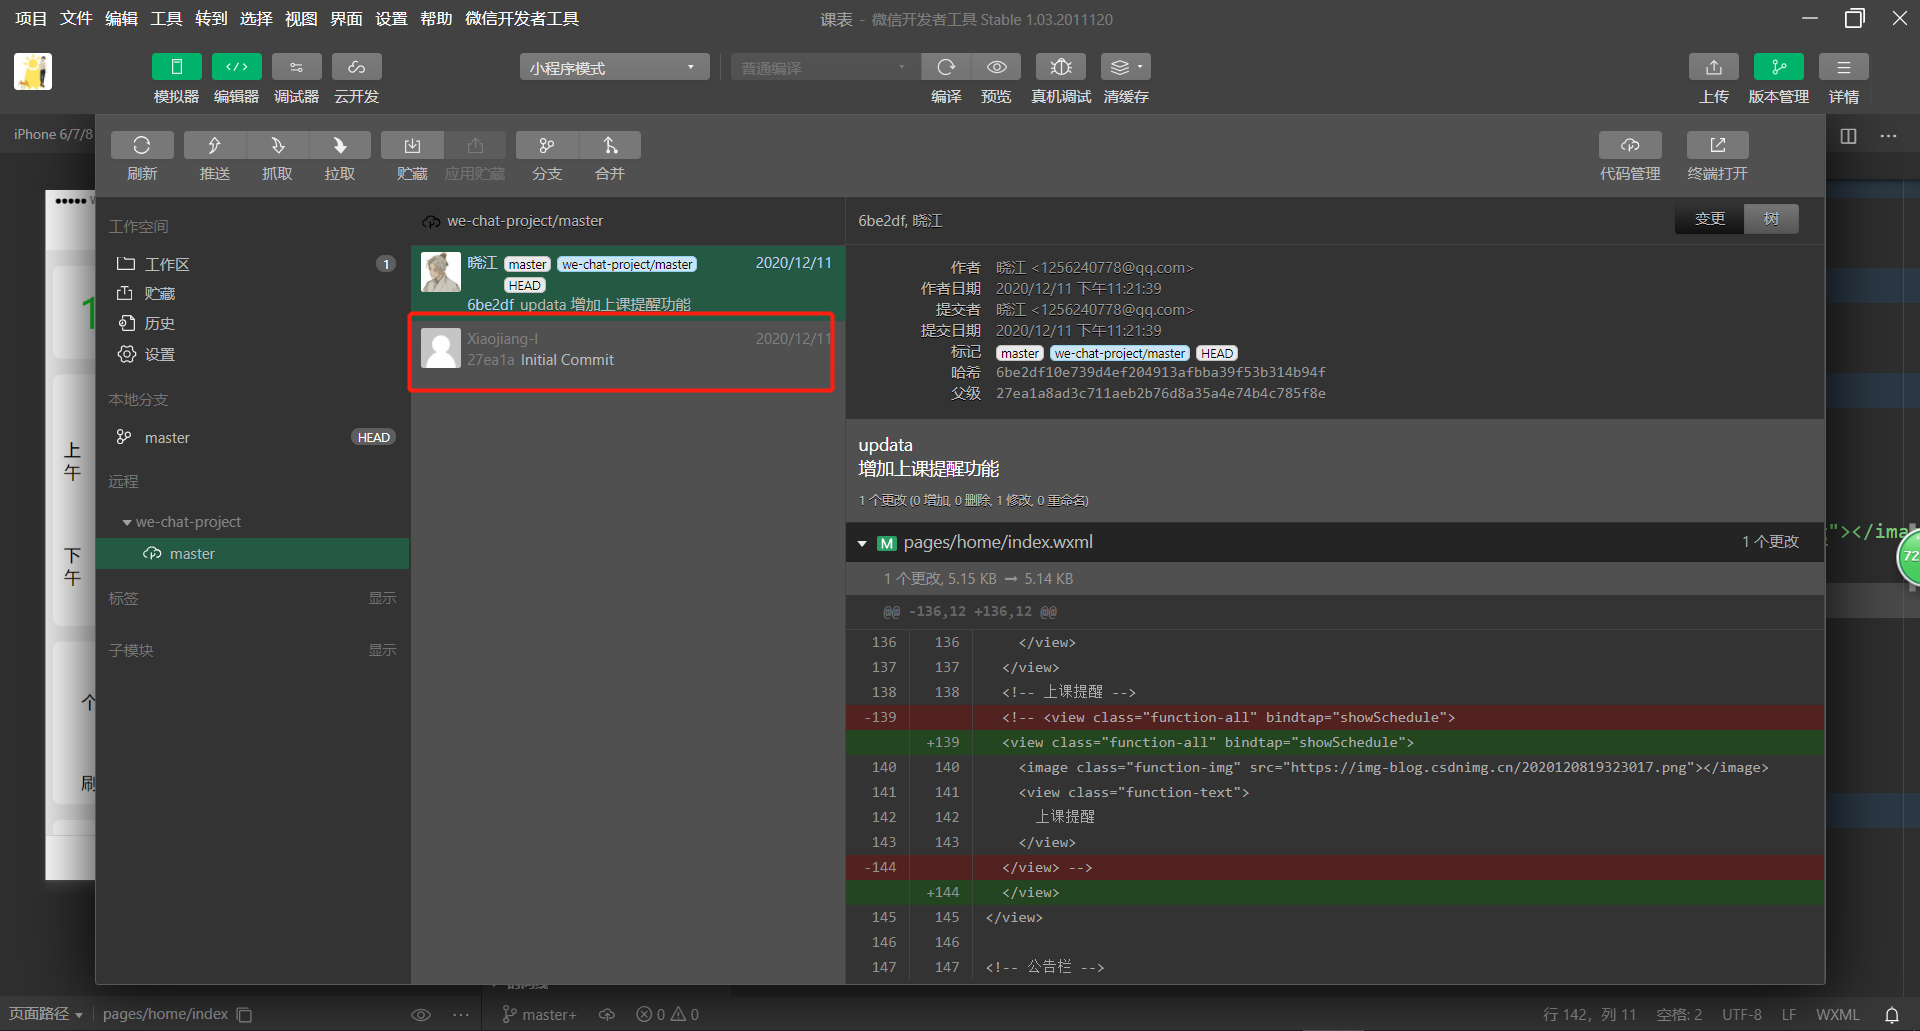The height and width of the screenshot is (1031, 1920).
Task: Toggle the 编辑器 editor panel
Action: point(237,67)
